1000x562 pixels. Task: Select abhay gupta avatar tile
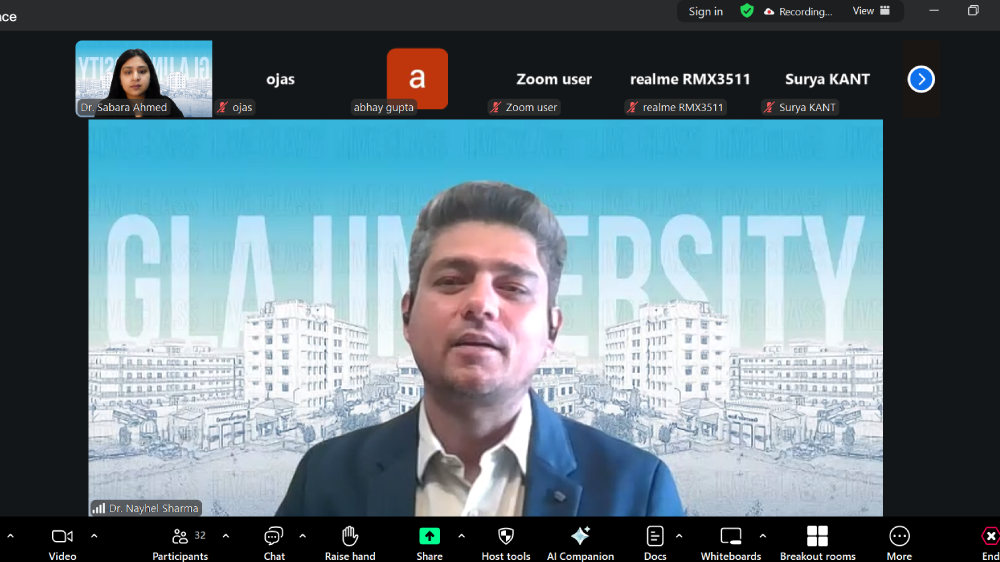point(417,78)
